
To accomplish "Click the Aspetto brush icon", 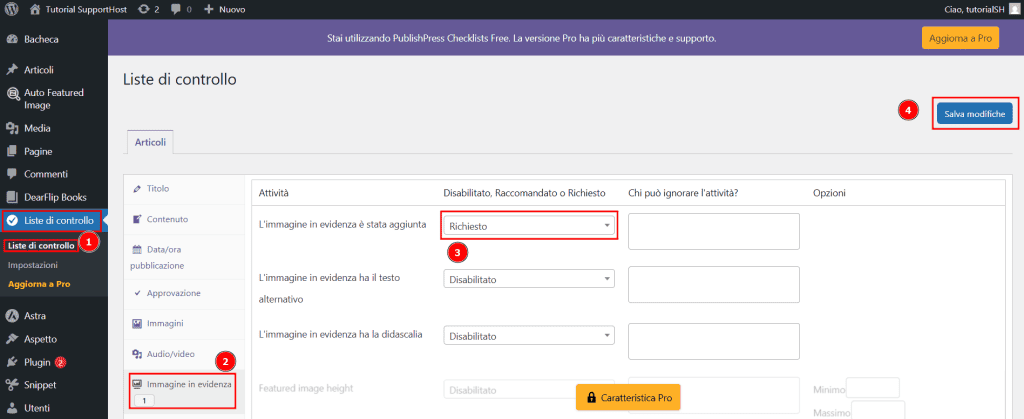I will [12, 339].
